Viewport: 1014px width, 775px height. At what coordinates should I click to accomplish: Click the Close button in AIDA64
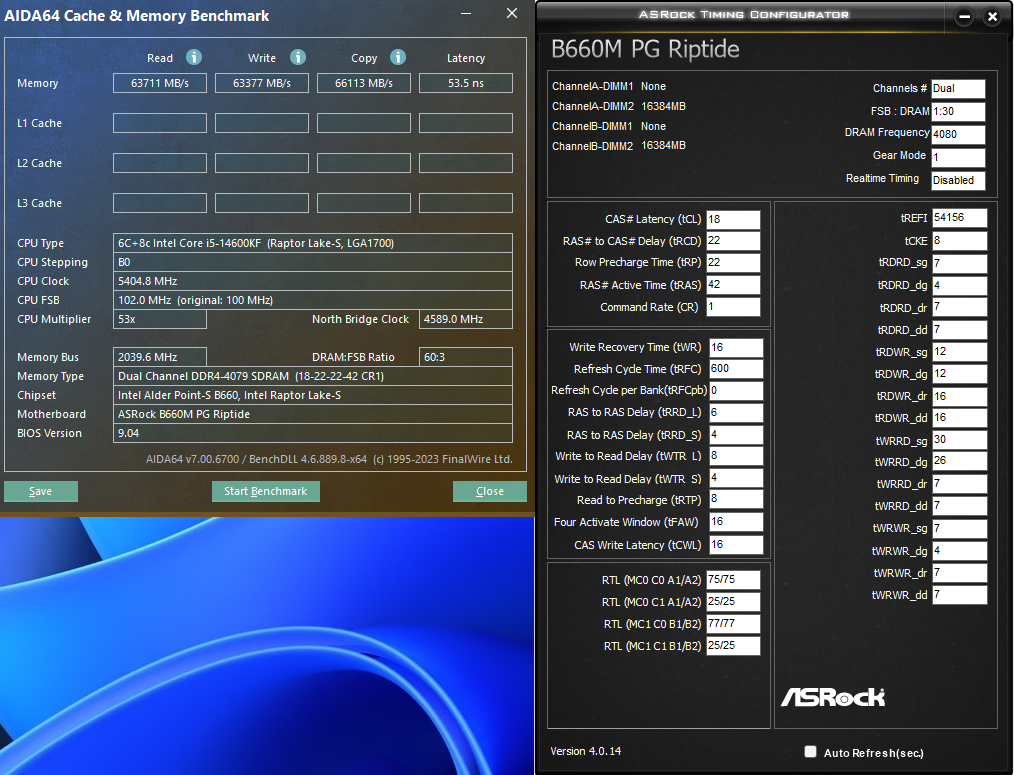(490, 491)
